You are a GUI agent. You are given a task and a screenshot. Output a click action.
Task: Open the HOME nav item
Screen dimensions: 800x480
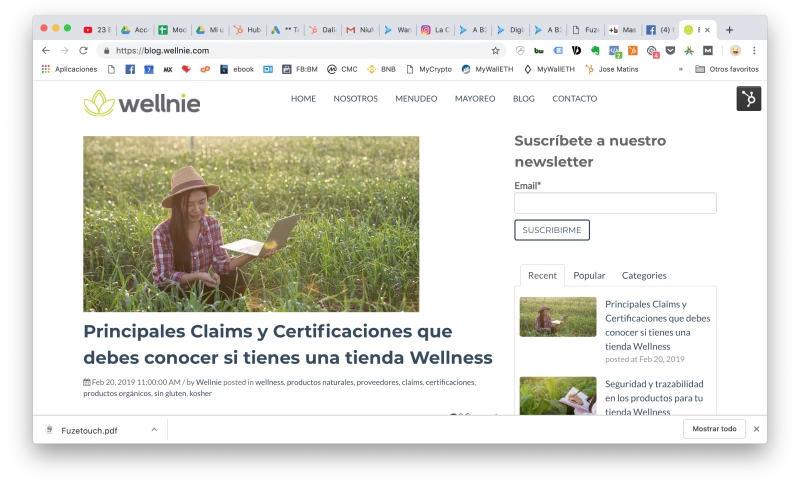(303, 98)
